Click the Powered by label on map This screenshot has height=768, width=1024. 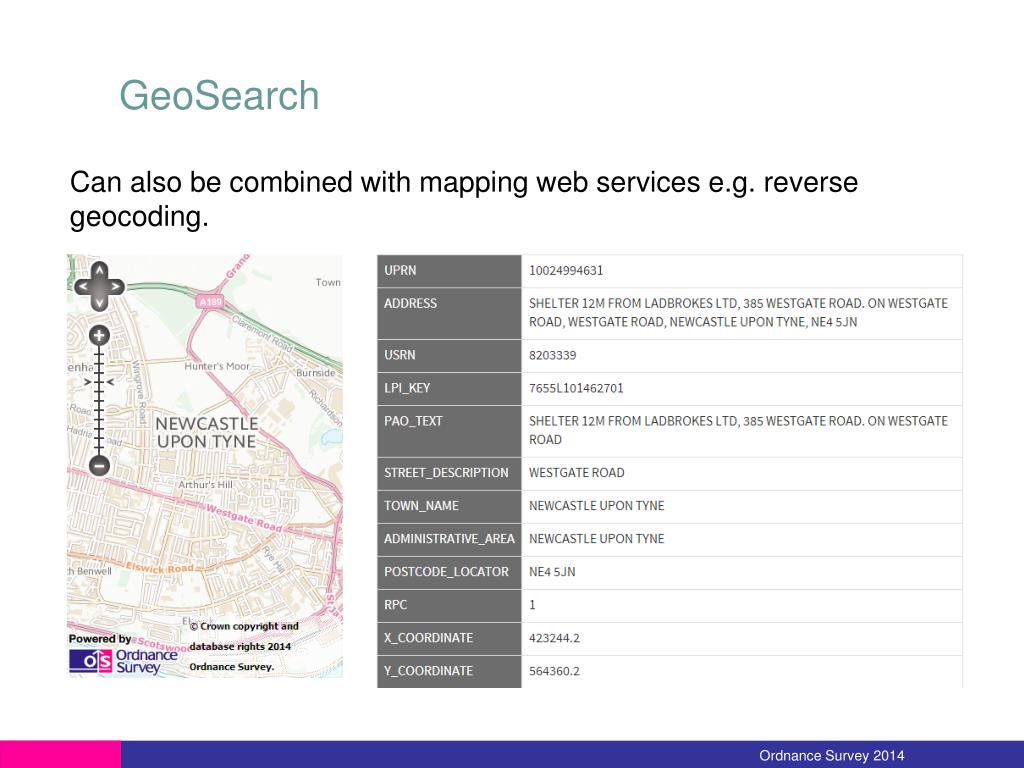click(x=100, y=639)
